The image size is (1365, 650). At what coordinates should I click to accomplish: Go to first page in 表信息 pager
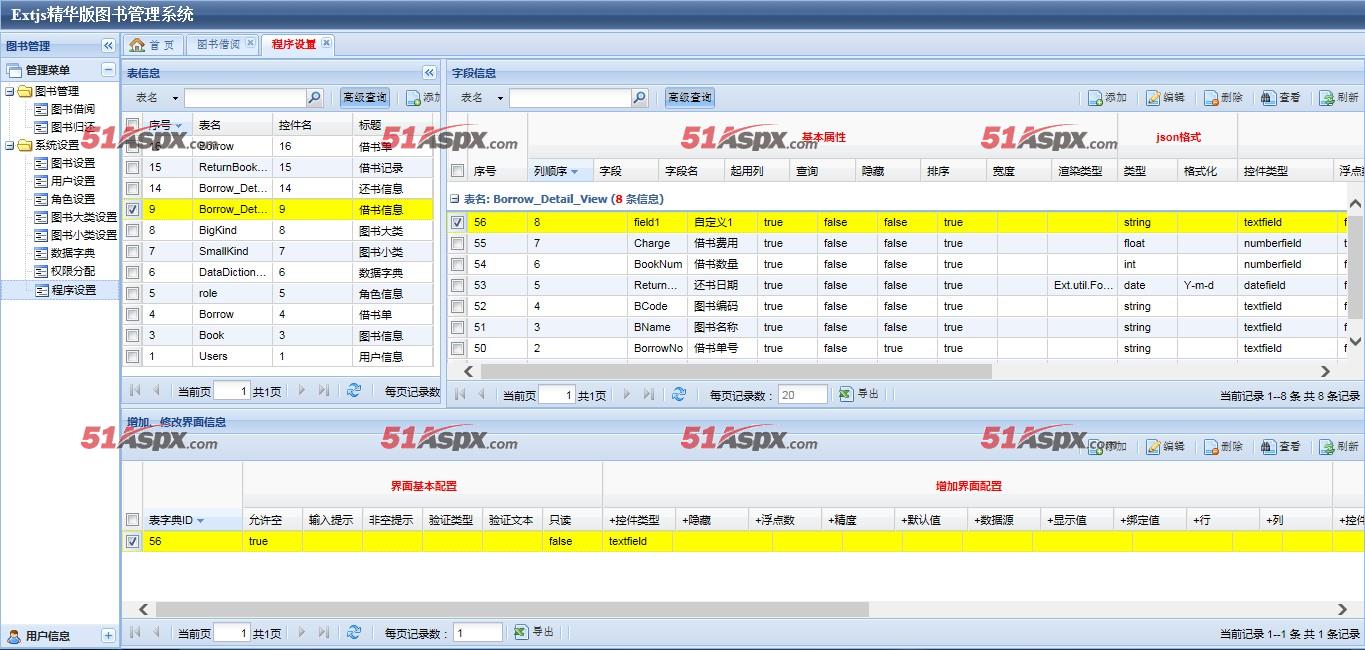coord(135,391)
